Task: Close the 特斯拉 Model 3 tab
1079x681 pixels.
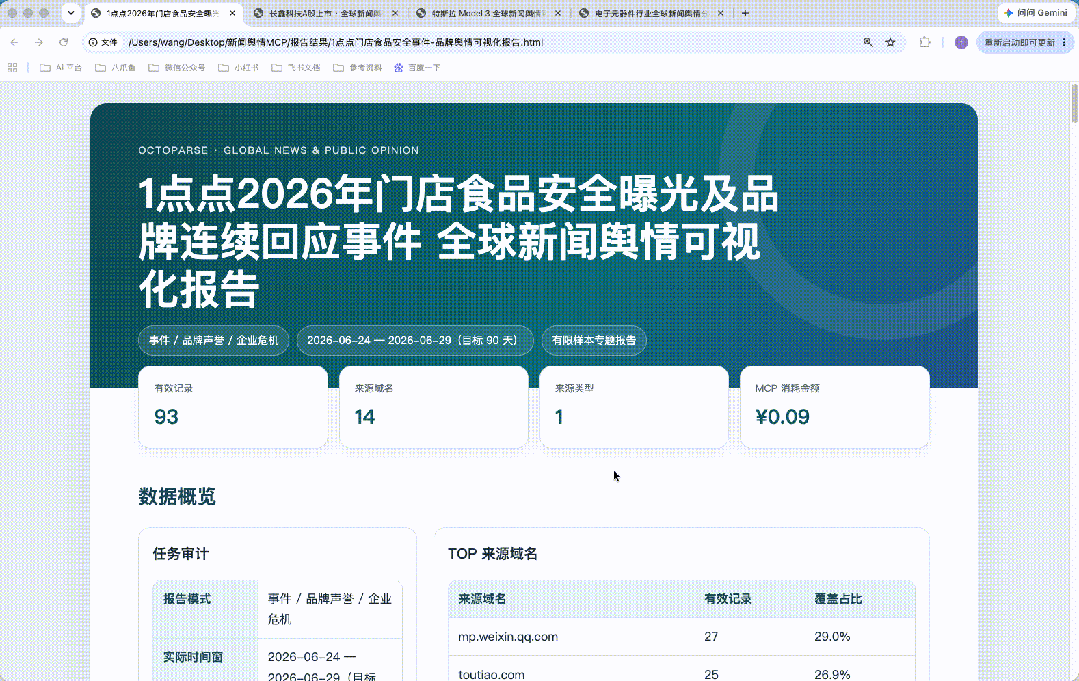Action: [x=557, y=13]
